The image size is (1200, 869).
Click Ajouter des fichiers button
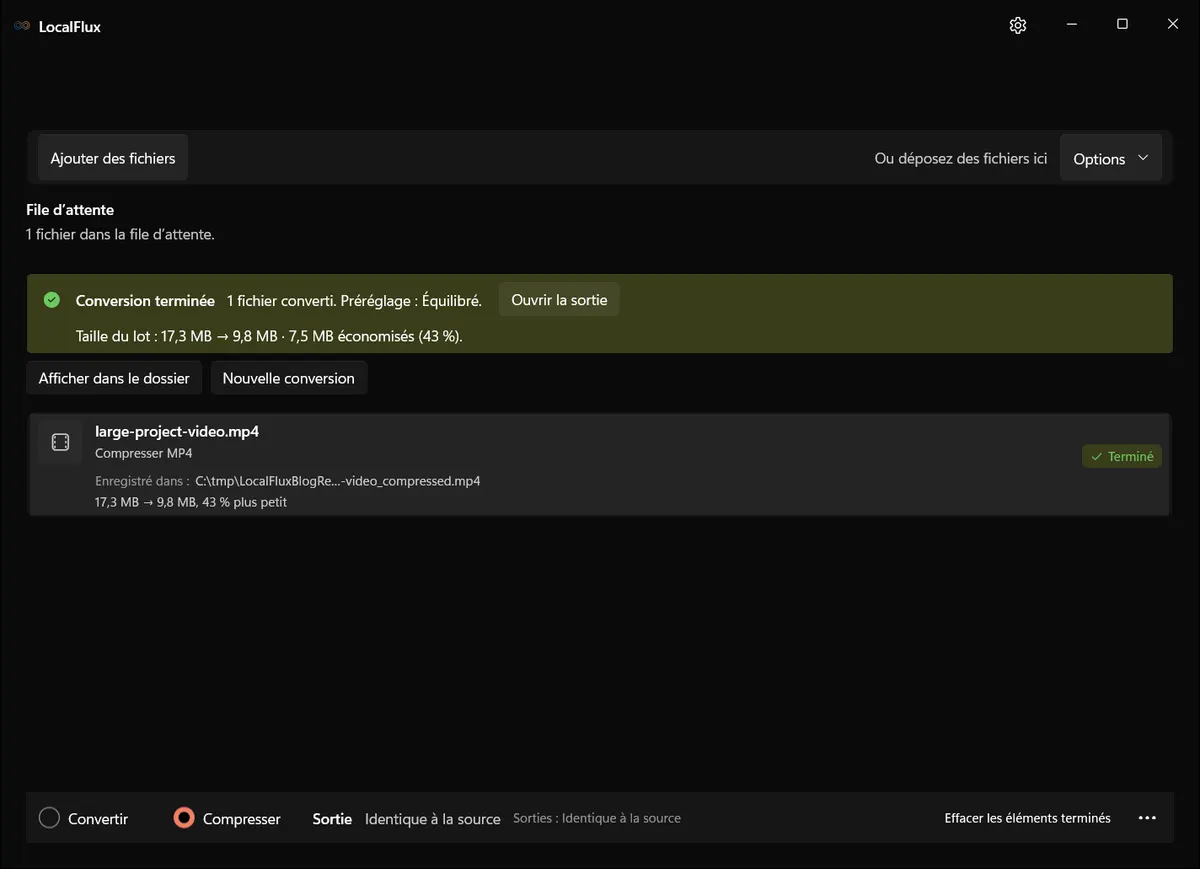click(113, 158)
